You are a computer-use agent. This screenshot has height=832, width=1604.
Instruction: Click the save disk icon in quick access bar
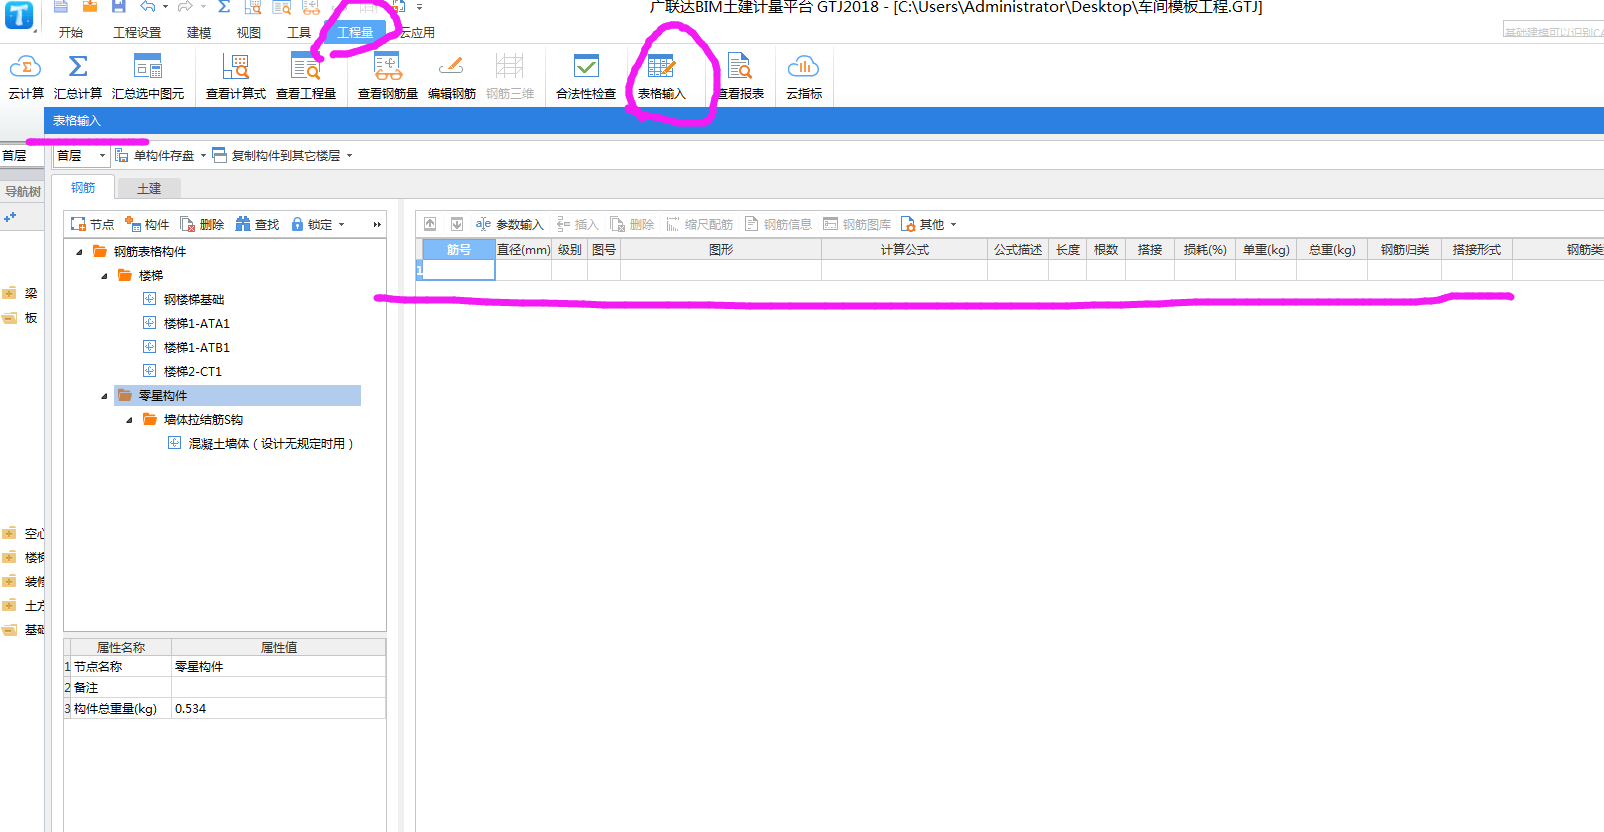click(x=118, y=6)
